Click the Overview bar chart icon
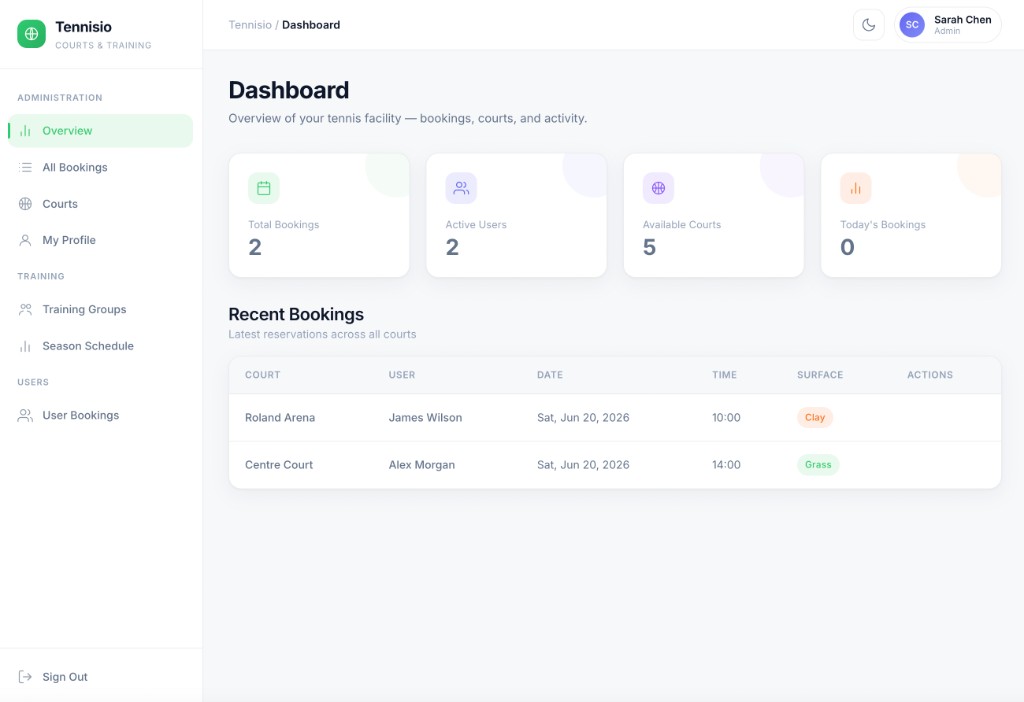This screenshot has width=1024, height=702. [x=25, y=131]
